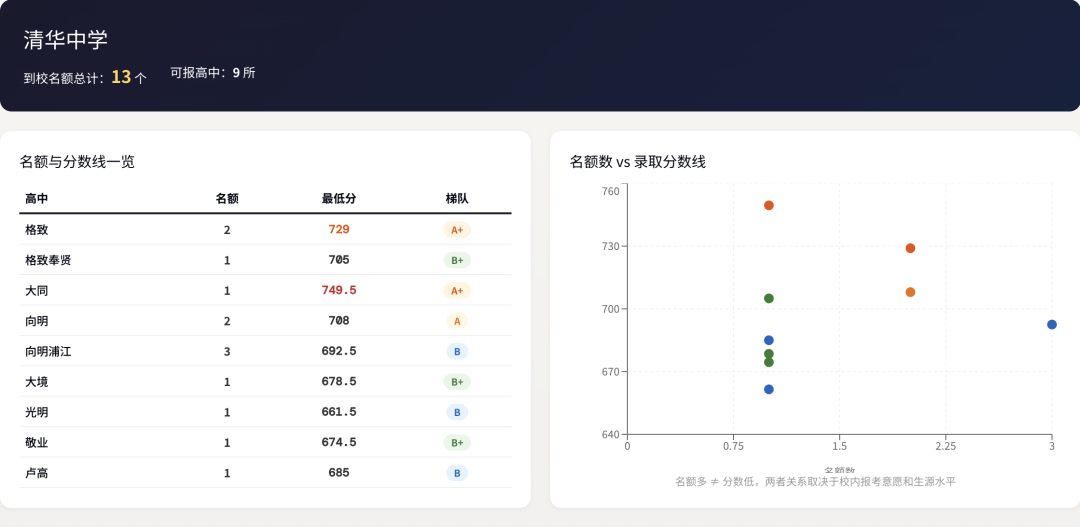Click the red 749.5 score for 大同
The width and height of the screenshot is (1080, 527).
[x=339, y=291]
